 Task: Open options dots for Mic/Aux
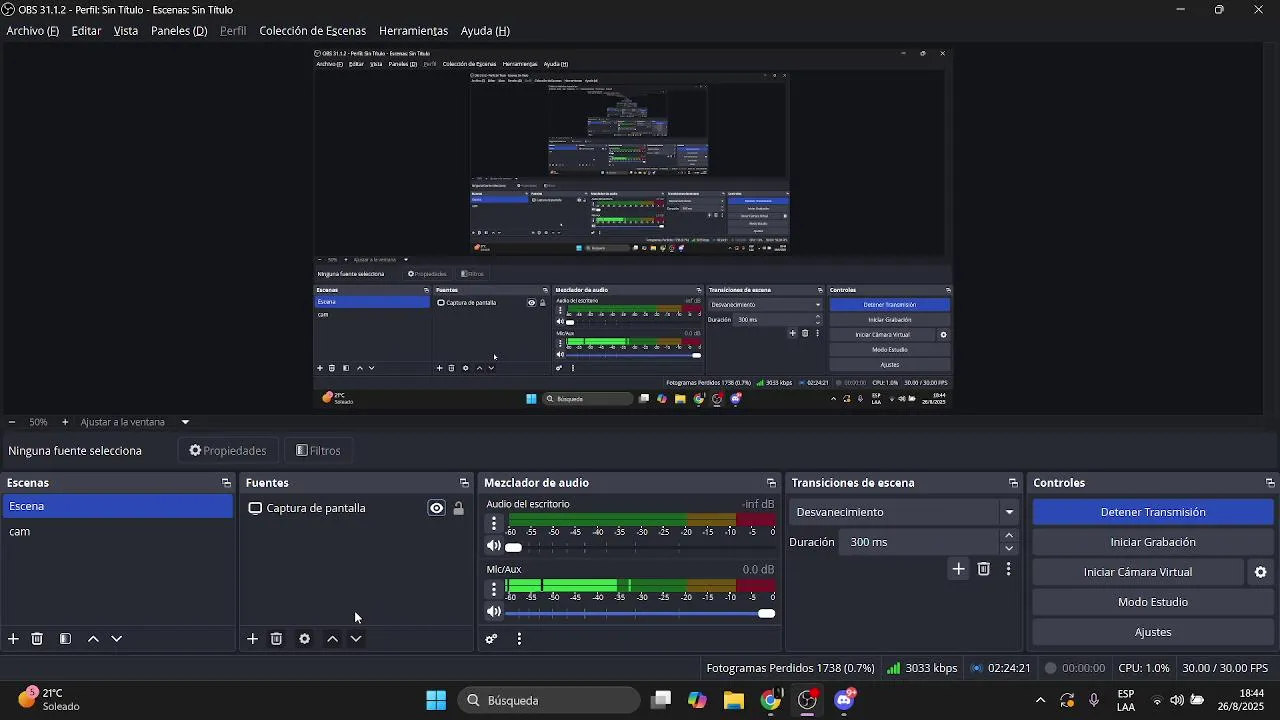pos(494,589)
